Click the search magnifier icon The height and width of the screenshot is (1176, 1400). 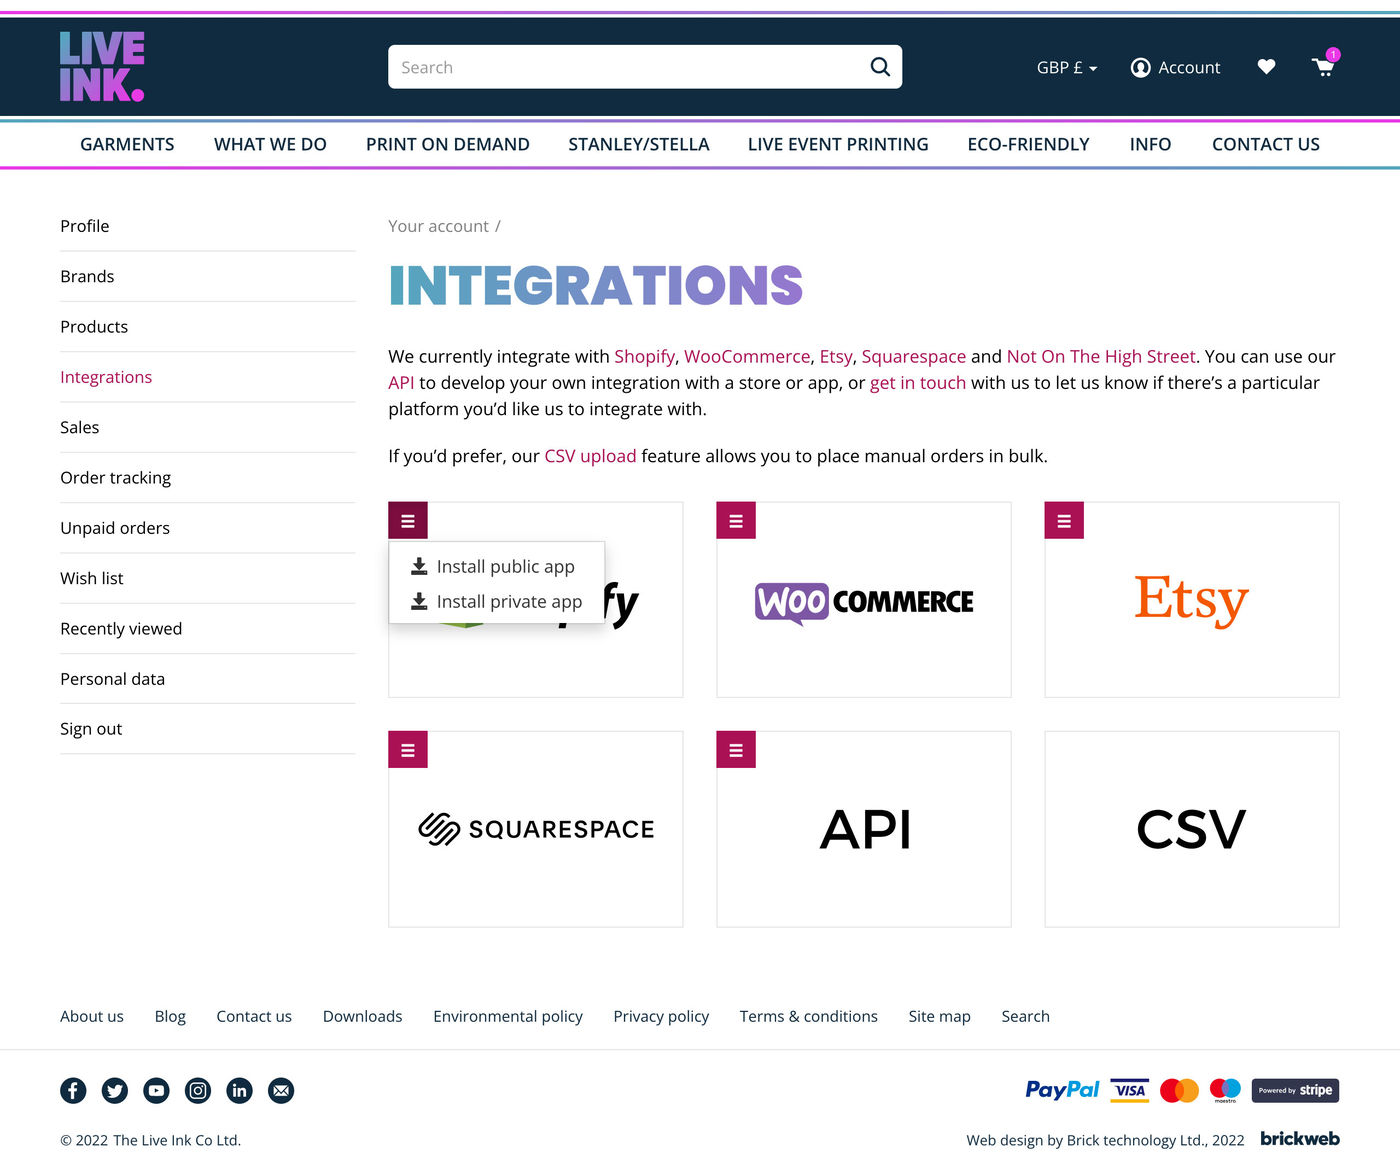coord(879,67)
